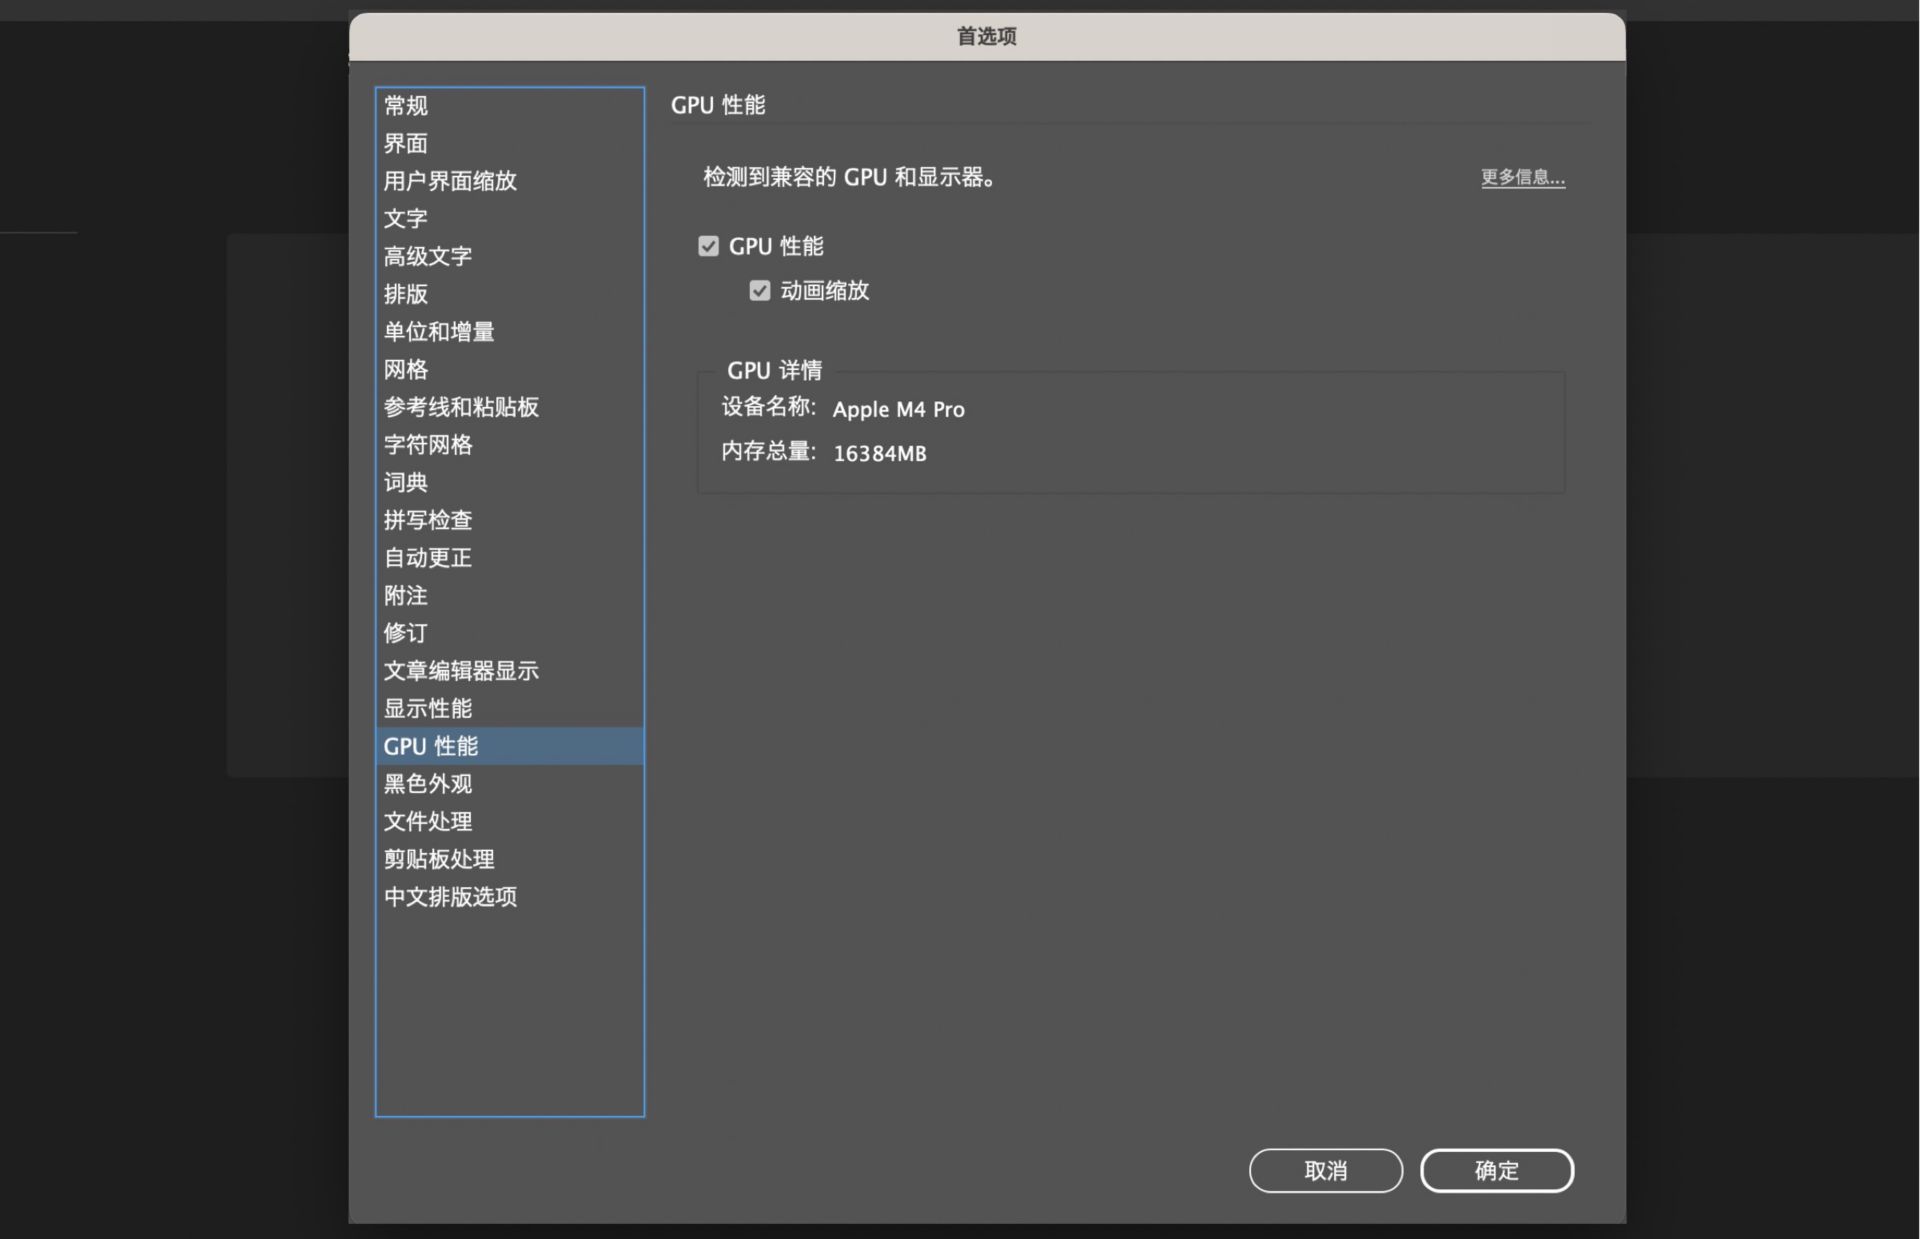Viewport: 1920px width, 1239px height.
Task: Select 中文排版选项 preferences
Action: coord(450,897)
